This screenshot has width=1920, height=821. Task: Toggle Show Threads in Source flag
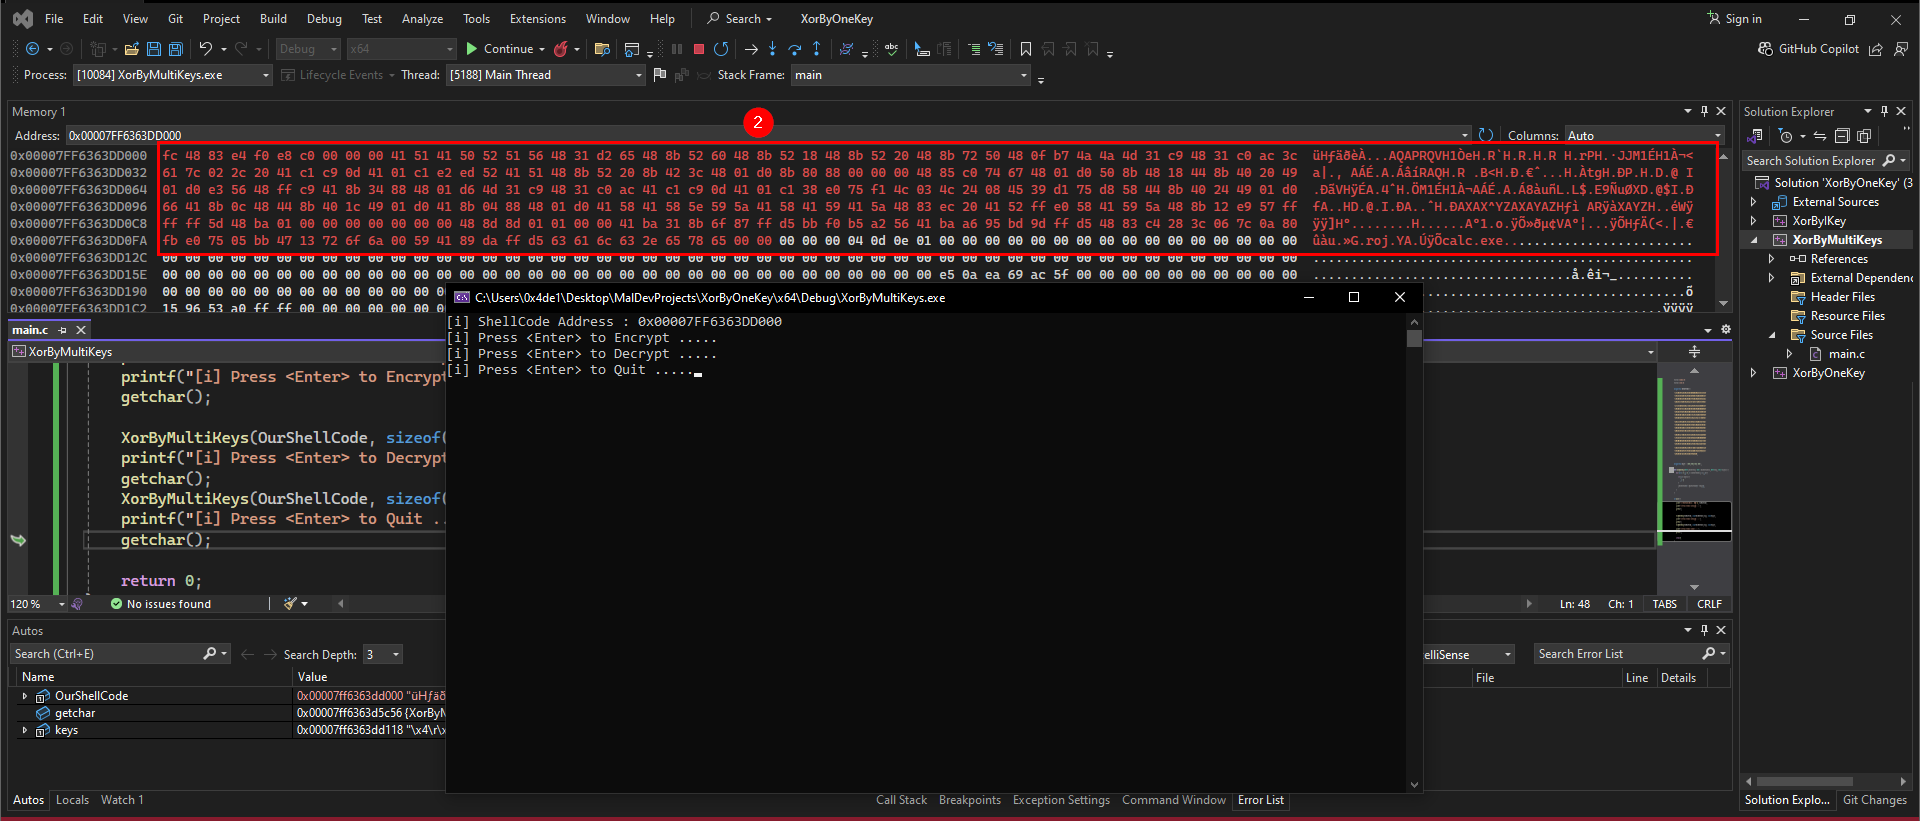pos(659,75)
